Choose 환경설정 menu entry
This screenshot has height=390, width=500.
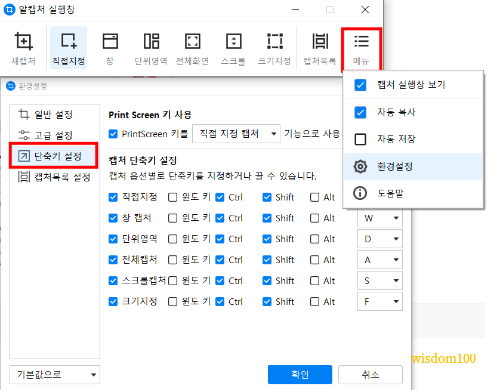coord(413,166)
